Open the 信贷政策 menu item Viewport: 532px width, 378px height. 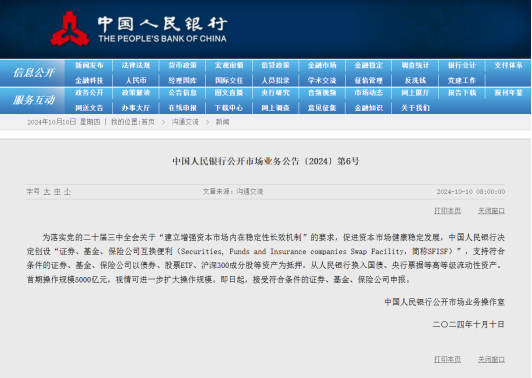click(x=276, y=65)
